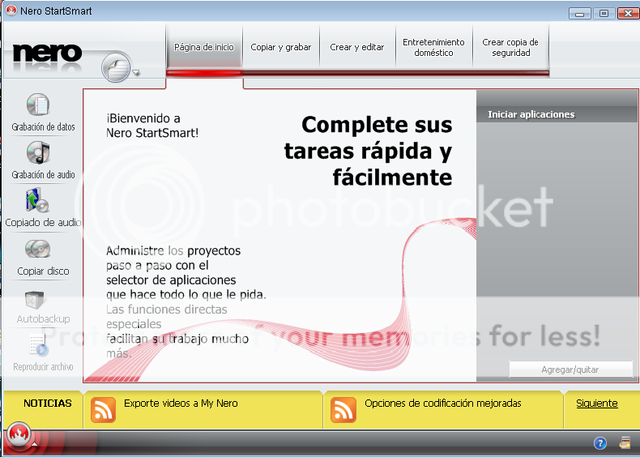This screenshot has width=640, height=457.
Task: Expand the arrow beside Nero flame button
Action: 33,442
